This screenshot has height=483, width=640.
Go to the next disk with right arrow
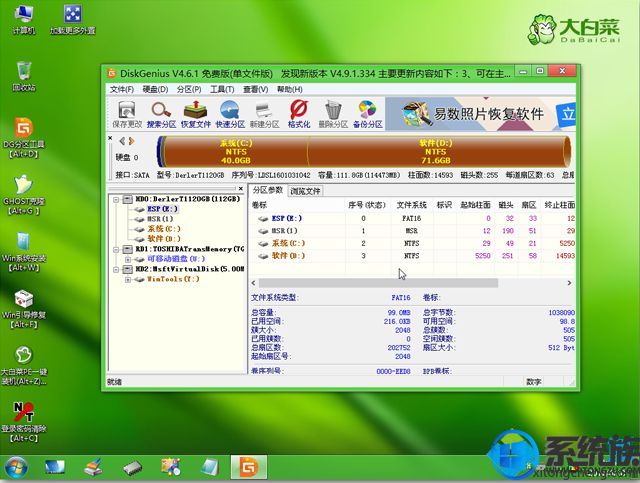[131, 141]
